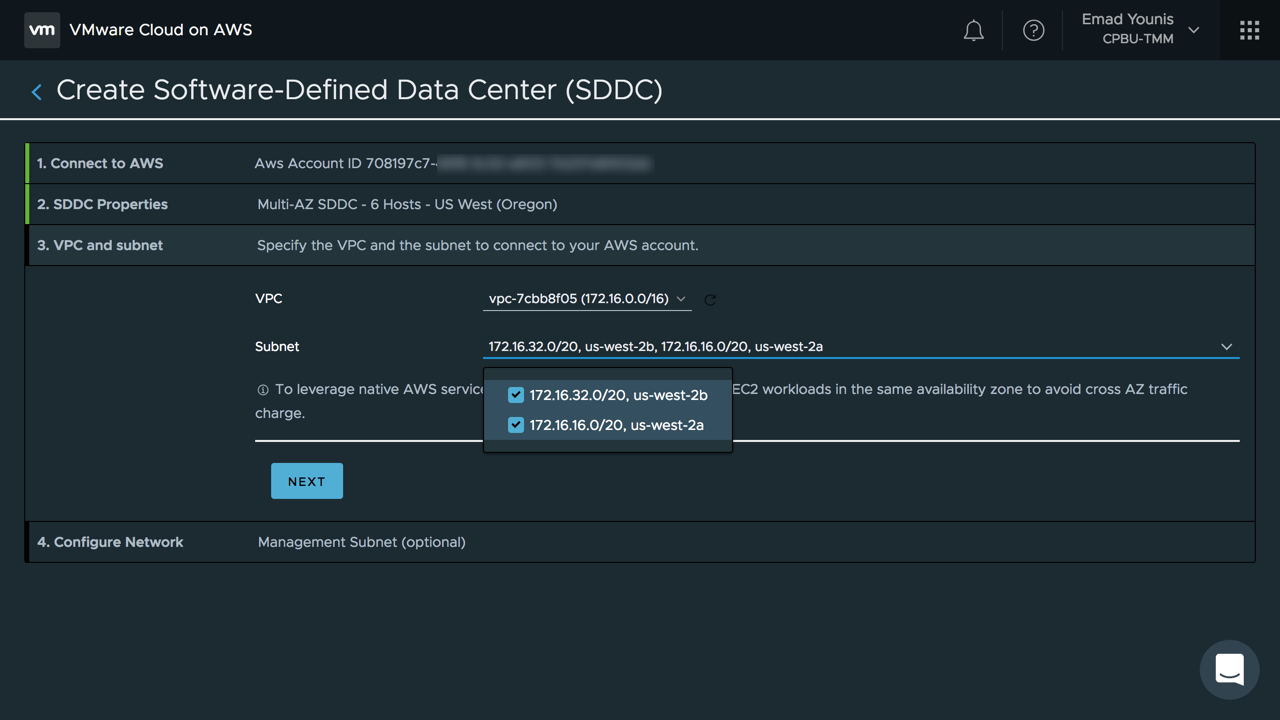1280x720 pixels.
Task: Click the NEXT button
Action: coord(306,481)
